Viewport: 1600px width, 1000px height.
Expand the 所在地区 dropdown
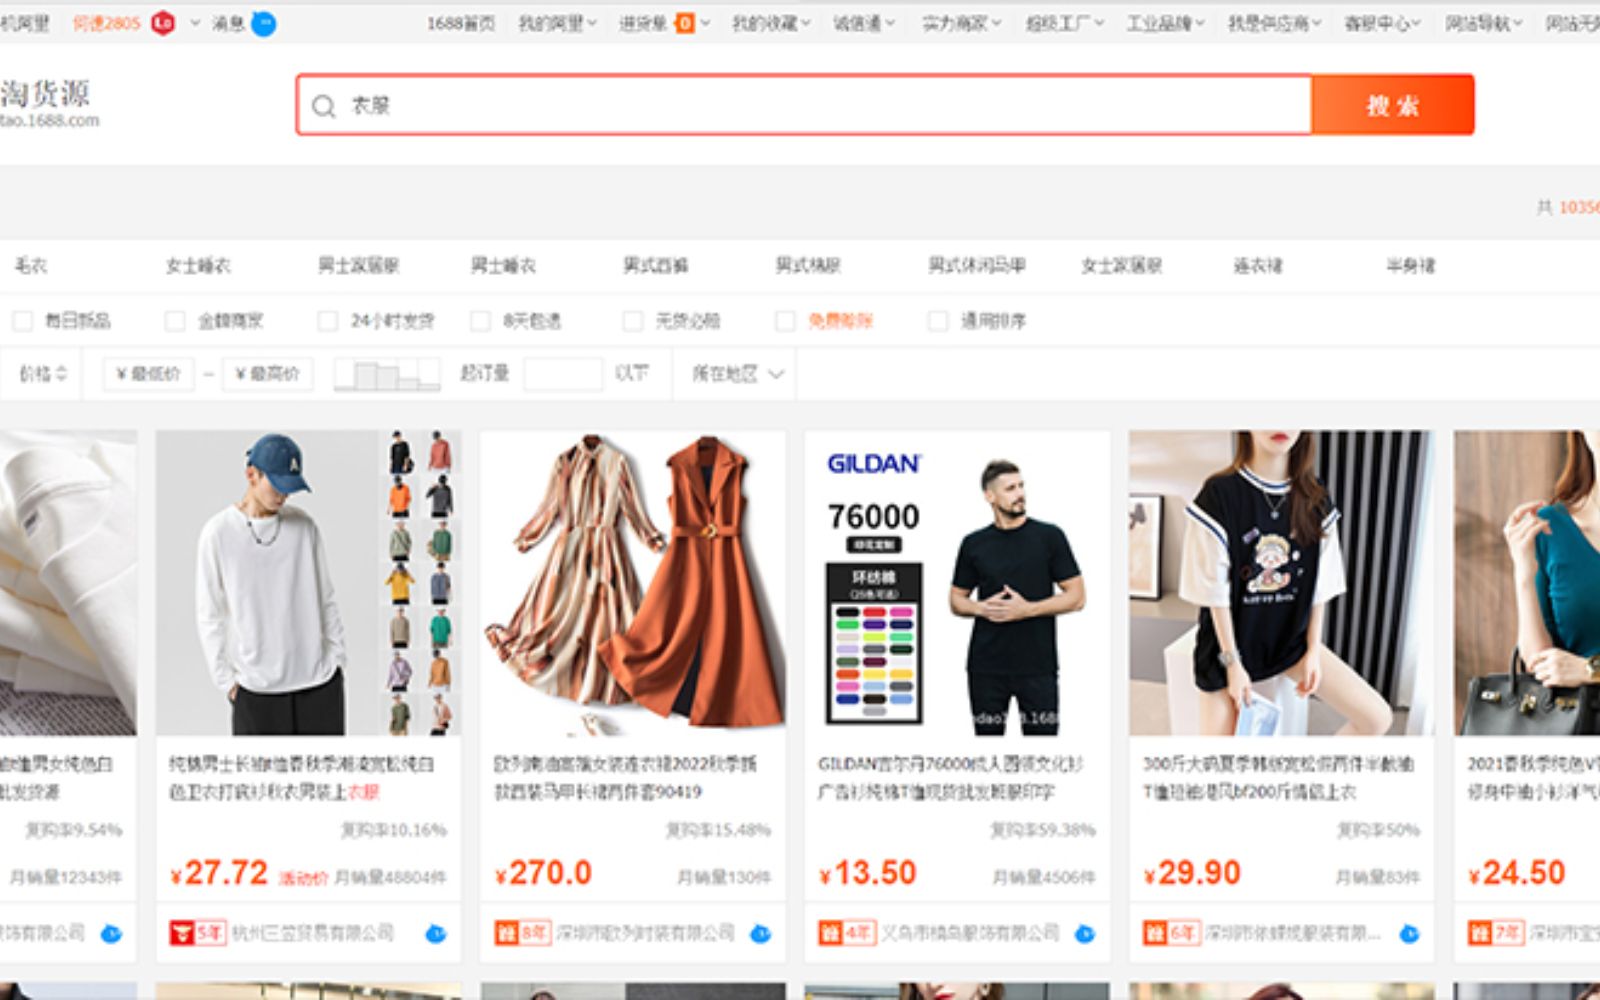coord(737,374)
